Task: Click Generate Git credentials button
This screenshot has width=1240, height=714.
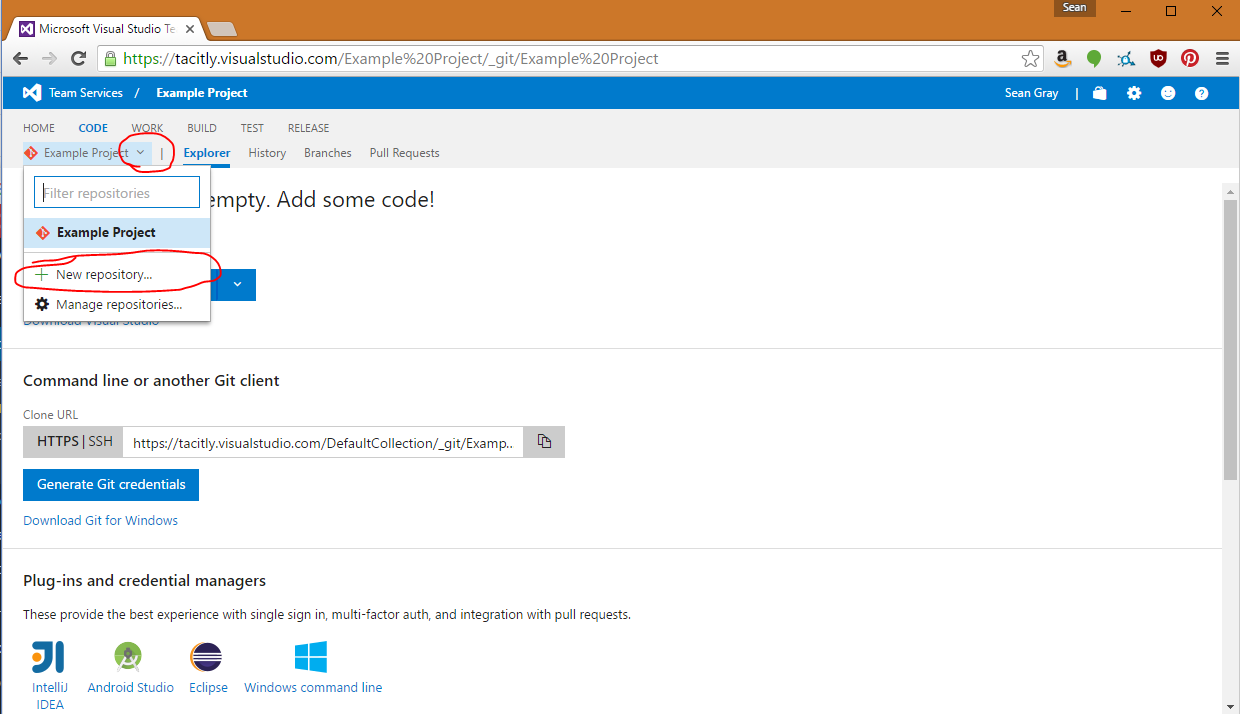Action: click(111, 485)
